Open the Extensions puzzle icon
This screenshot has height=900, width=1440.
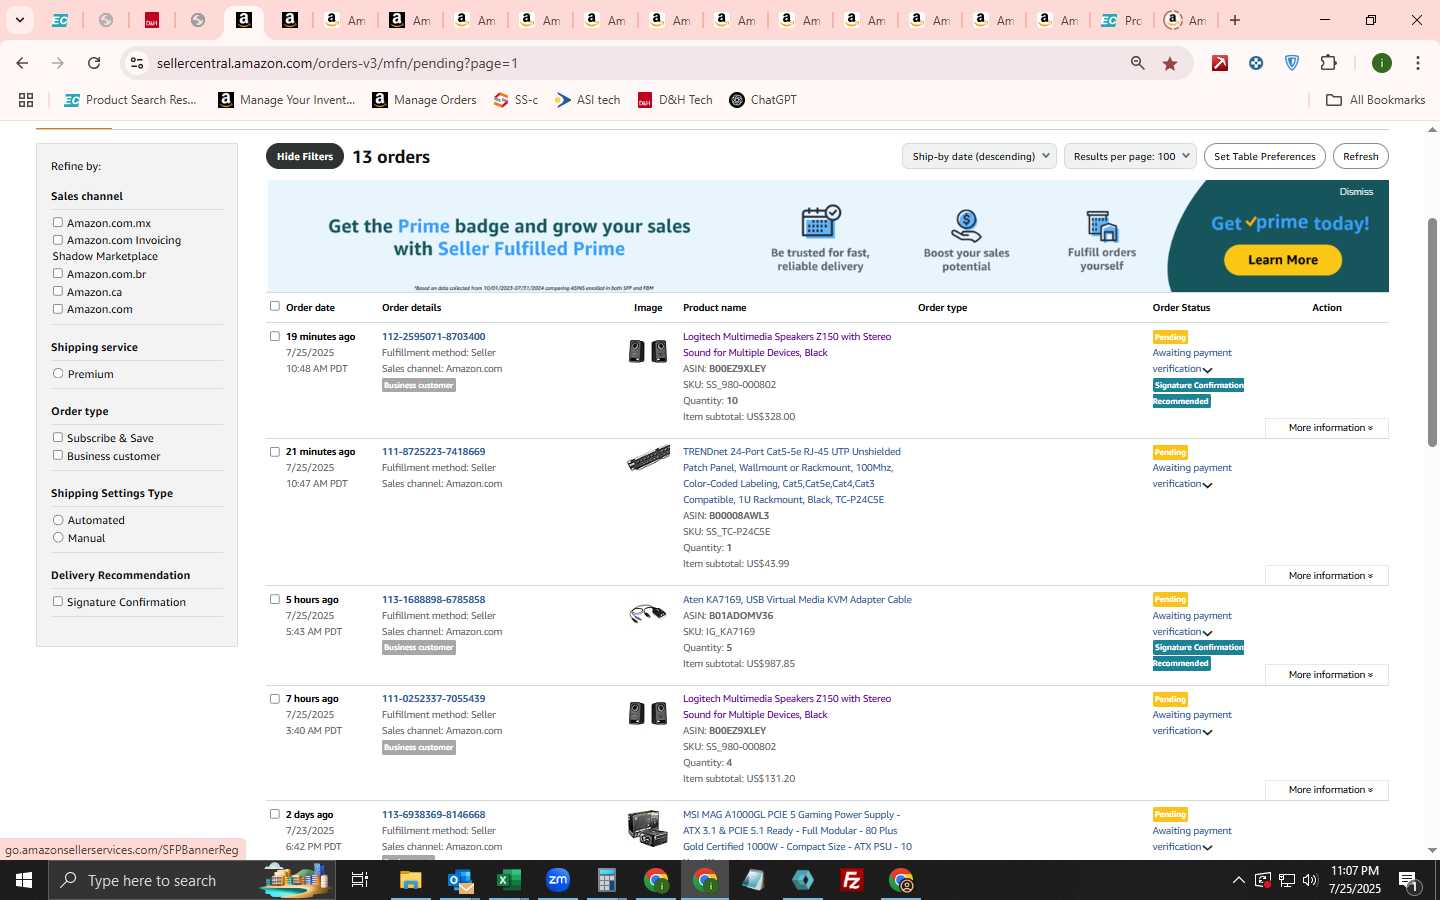click(1328, 63)
